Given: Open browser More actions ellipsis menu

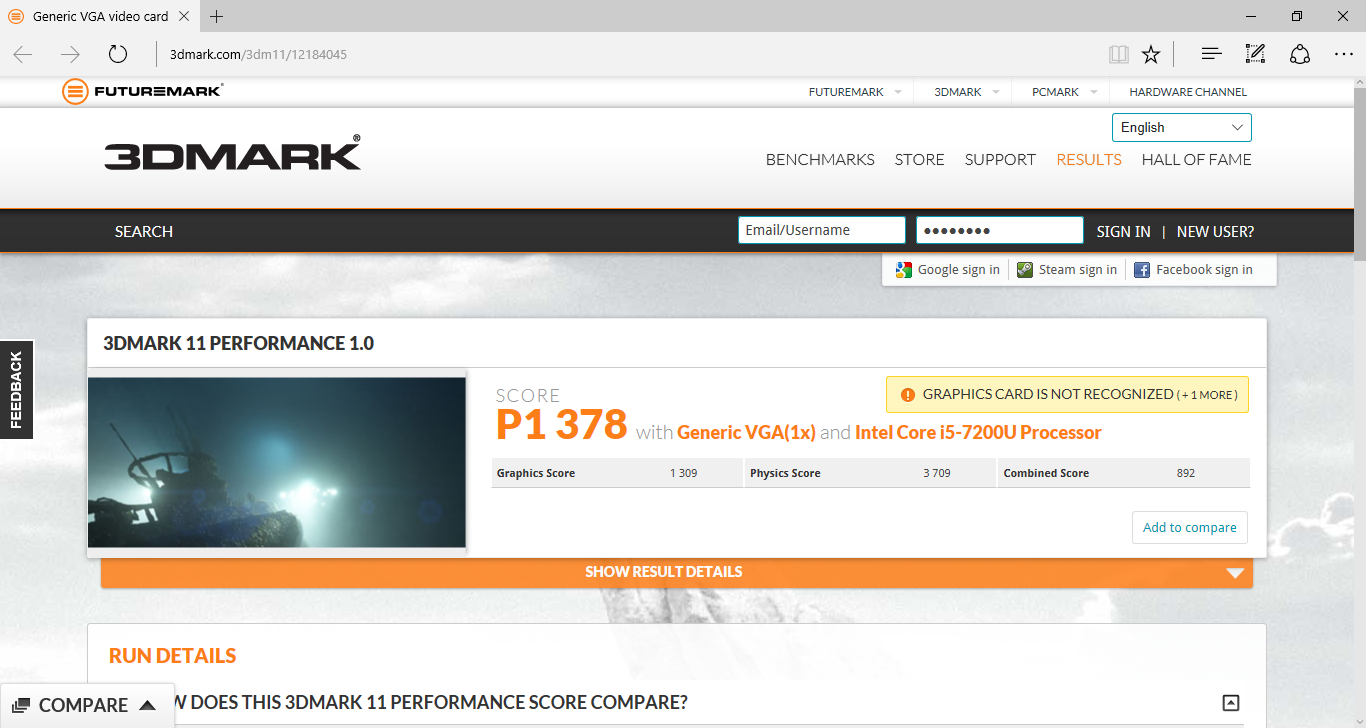Looking at the screenshot, I should click(1344, 54).
